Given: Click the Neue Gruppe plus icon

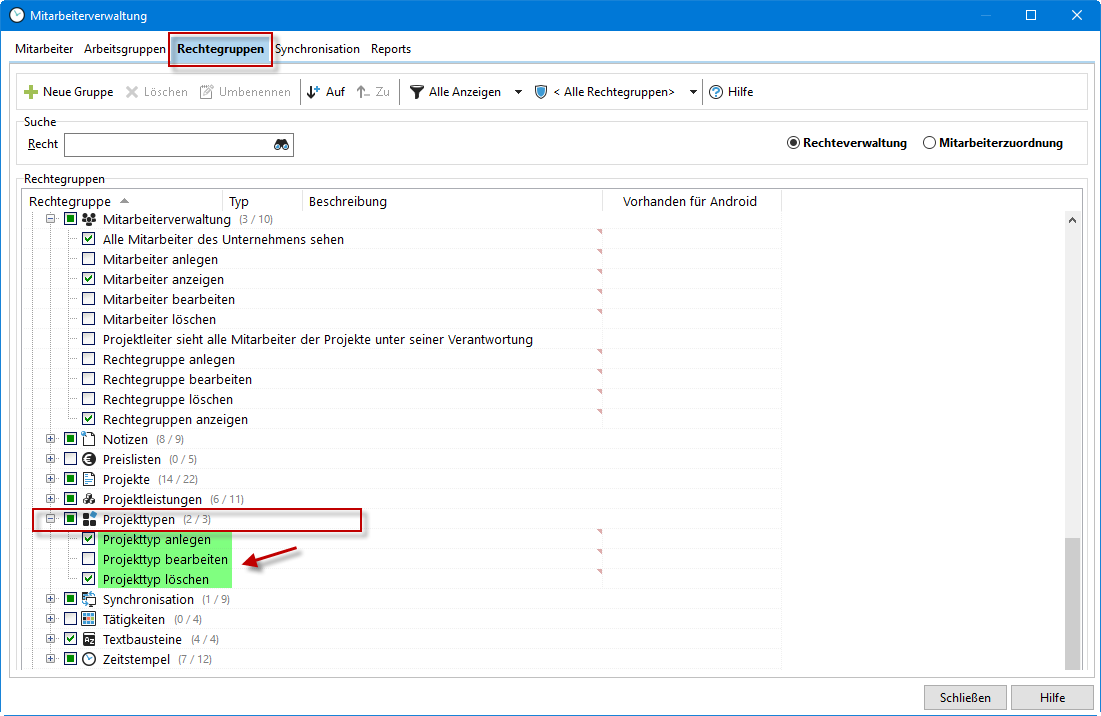Looking at the screenshot, I should [31, 92].
